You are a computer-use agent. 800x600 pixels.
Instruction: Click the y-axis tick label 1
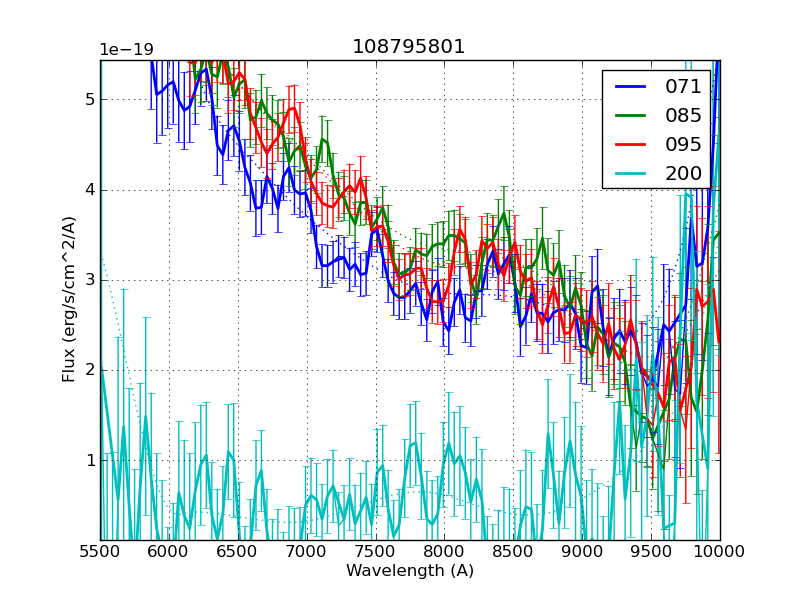88,461
